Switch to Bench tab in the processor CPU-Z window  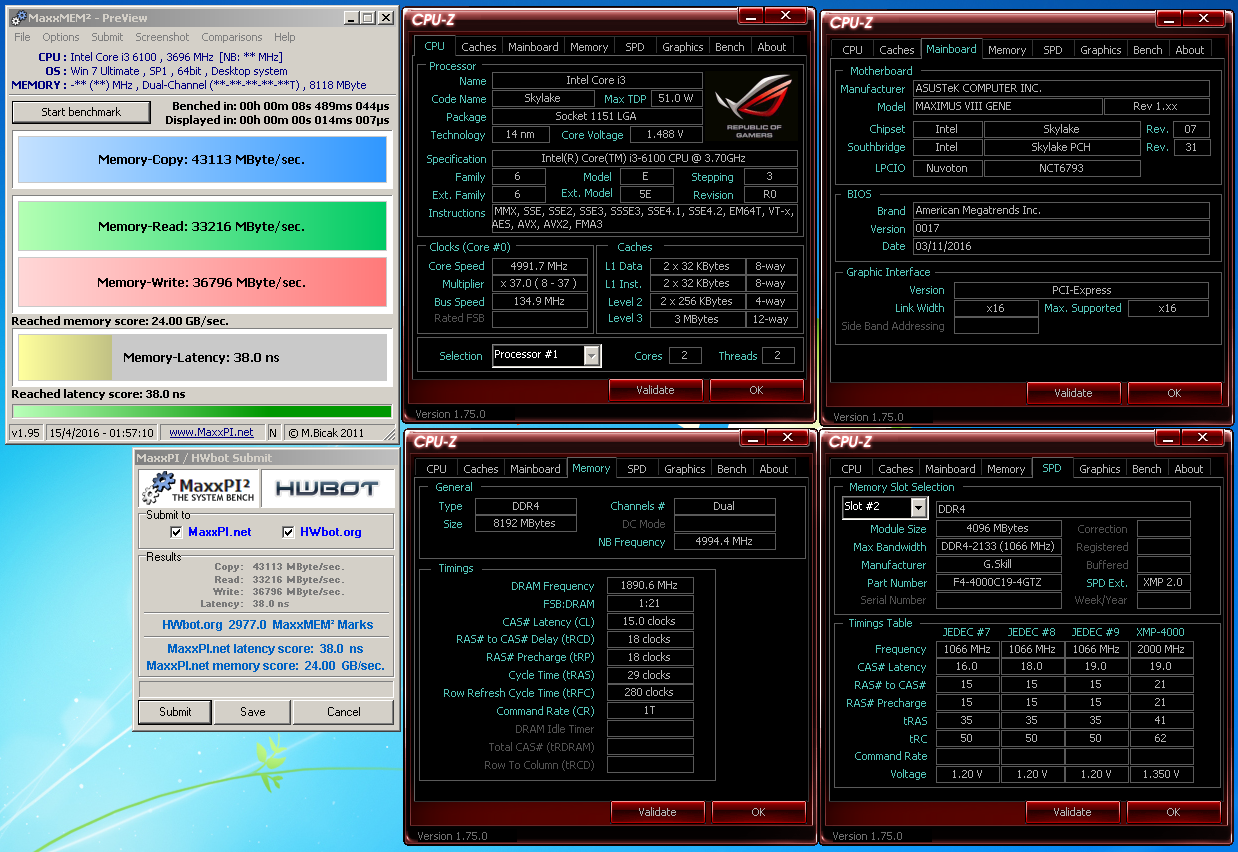(730, 47)
